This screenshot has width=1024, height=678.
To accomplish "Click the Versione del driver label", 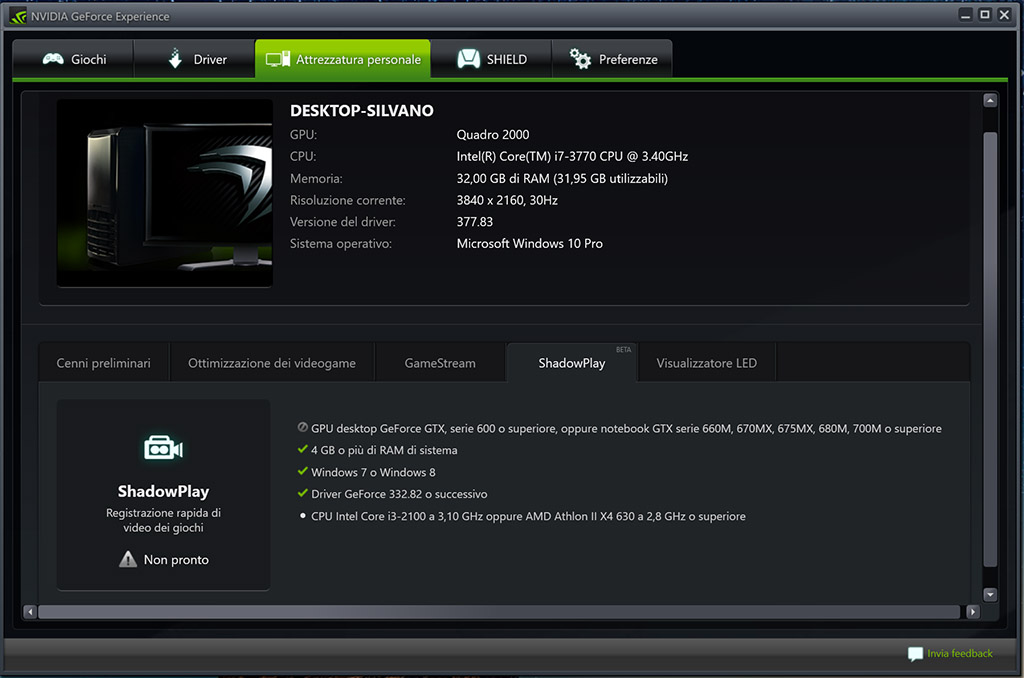I will 343,221.
